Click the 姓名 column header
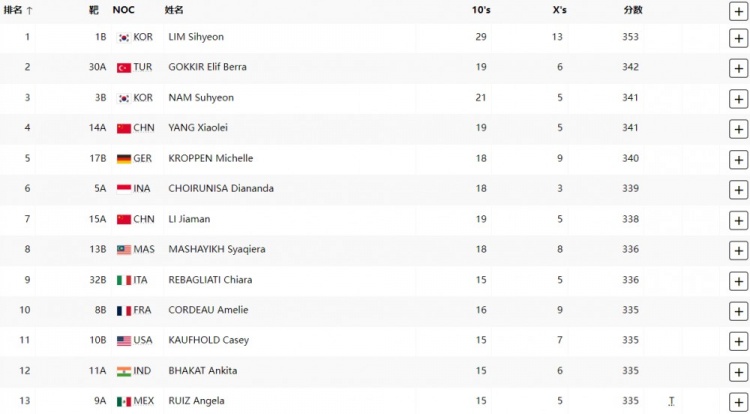The width and height of the screenshot is (750, 414). [x=174, y=10]
